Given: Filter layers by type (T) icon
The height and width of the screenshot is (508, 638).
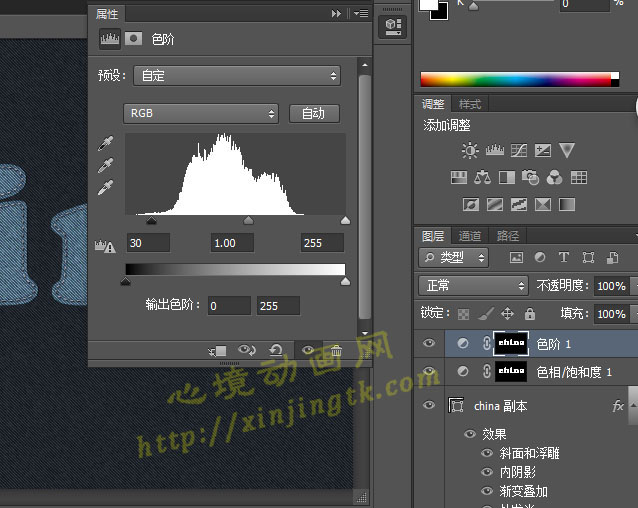Looking at the screenshot, I should [x=564, y=257].
